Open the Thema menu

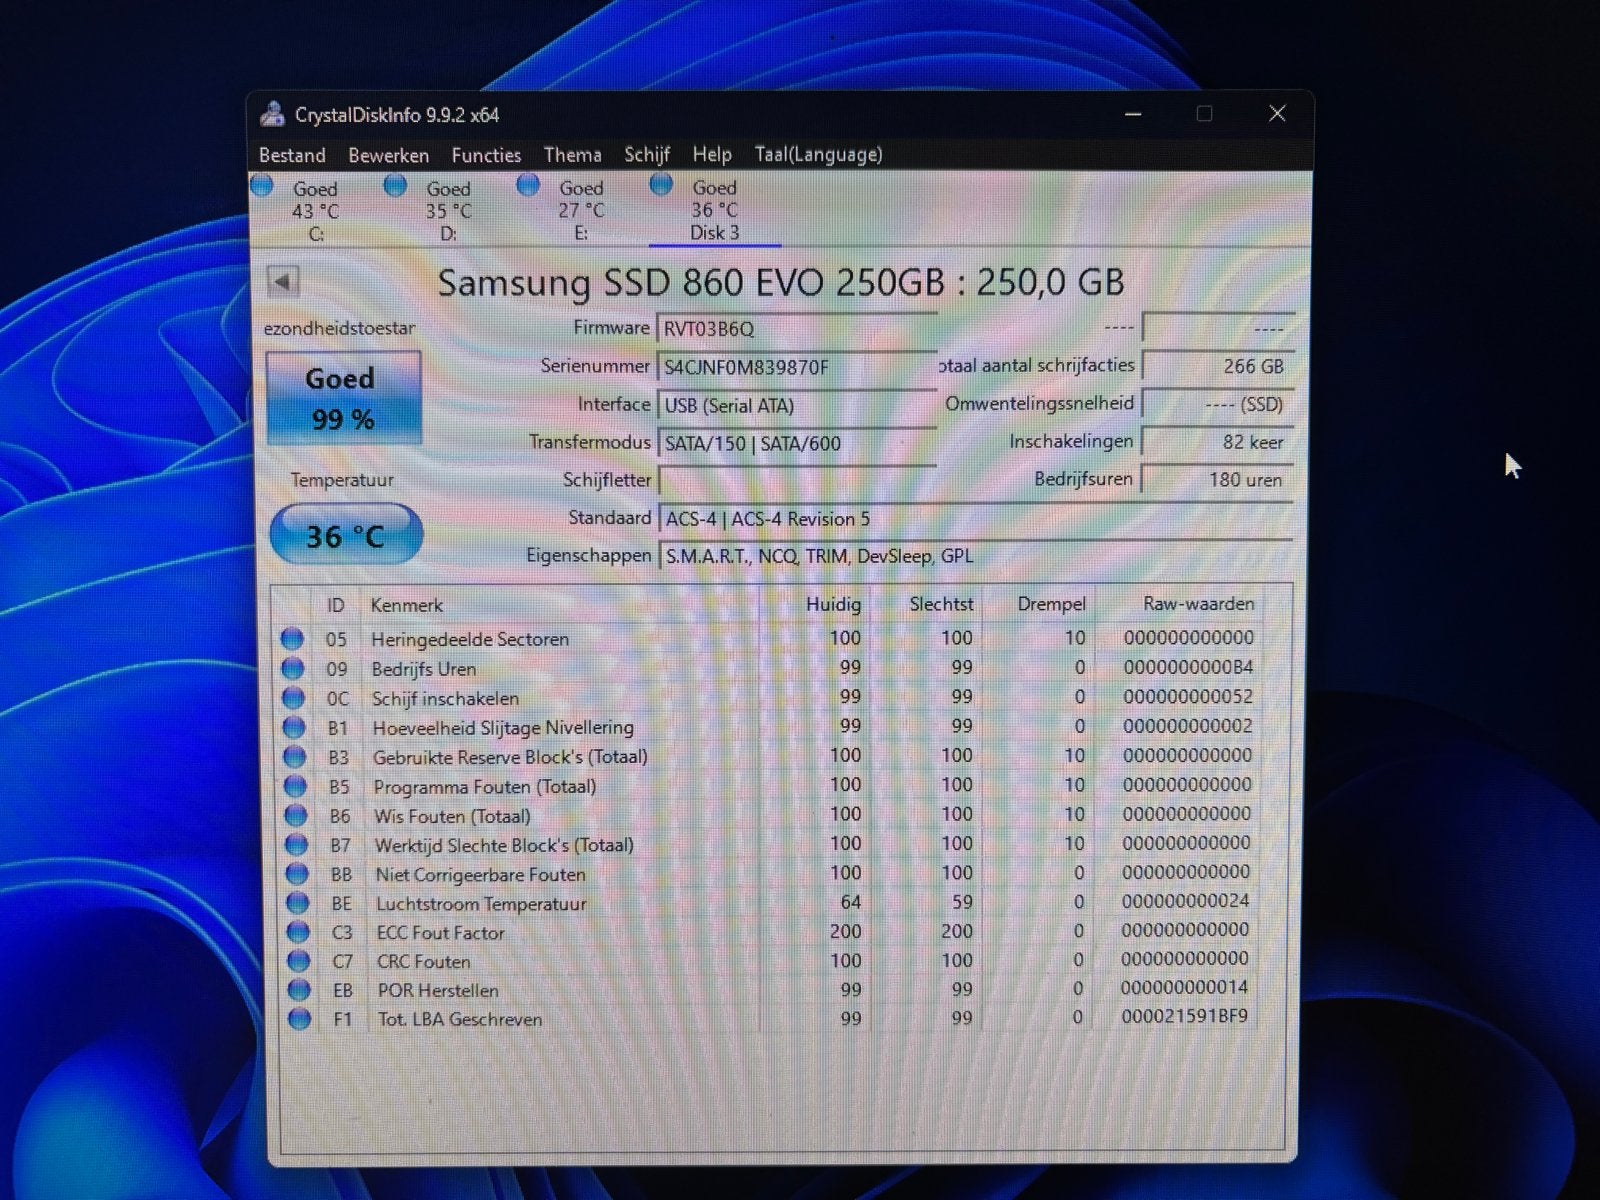(x=572, y=155)
